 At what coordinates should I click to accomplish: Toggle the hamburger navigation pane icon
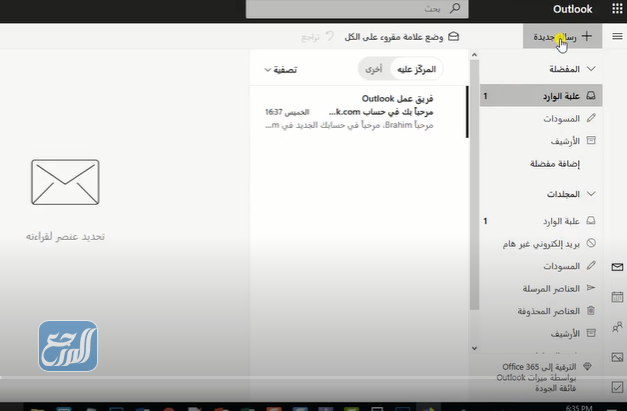615,36
